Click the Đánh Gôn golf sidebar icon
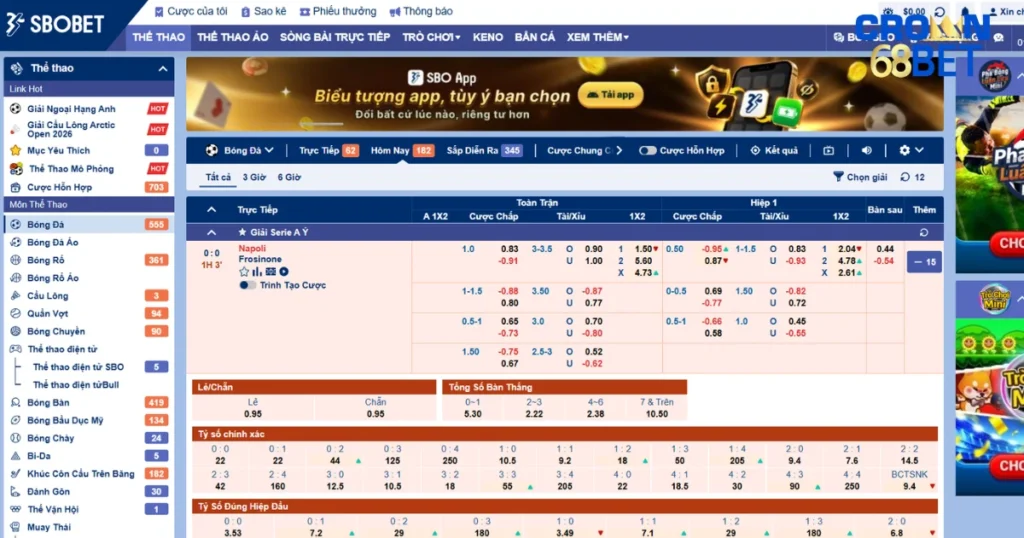1024x538 pixels. coord(16,491)
